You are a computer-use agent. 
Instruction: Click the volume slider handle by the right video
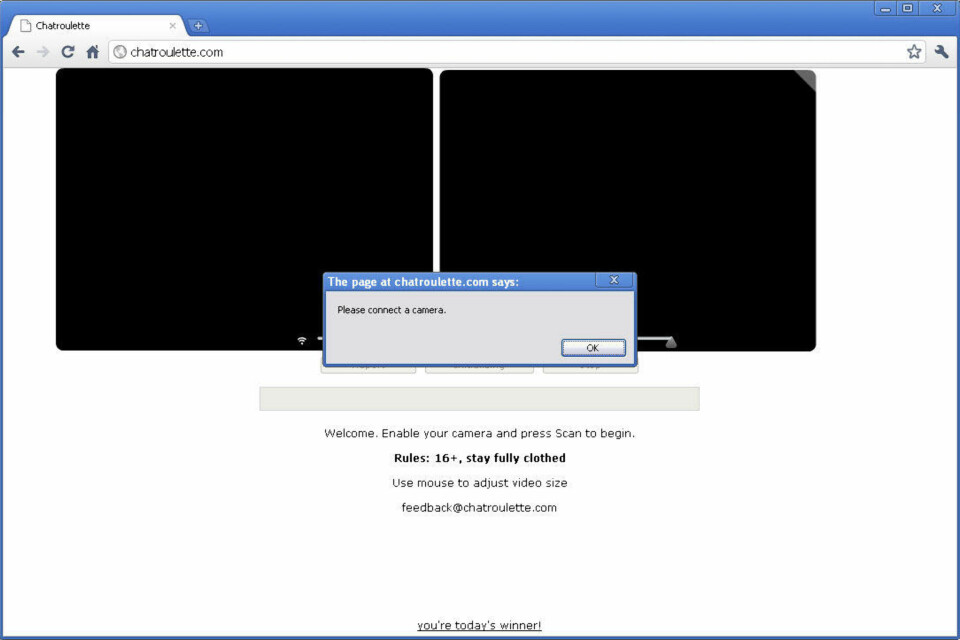coord(671,342)
